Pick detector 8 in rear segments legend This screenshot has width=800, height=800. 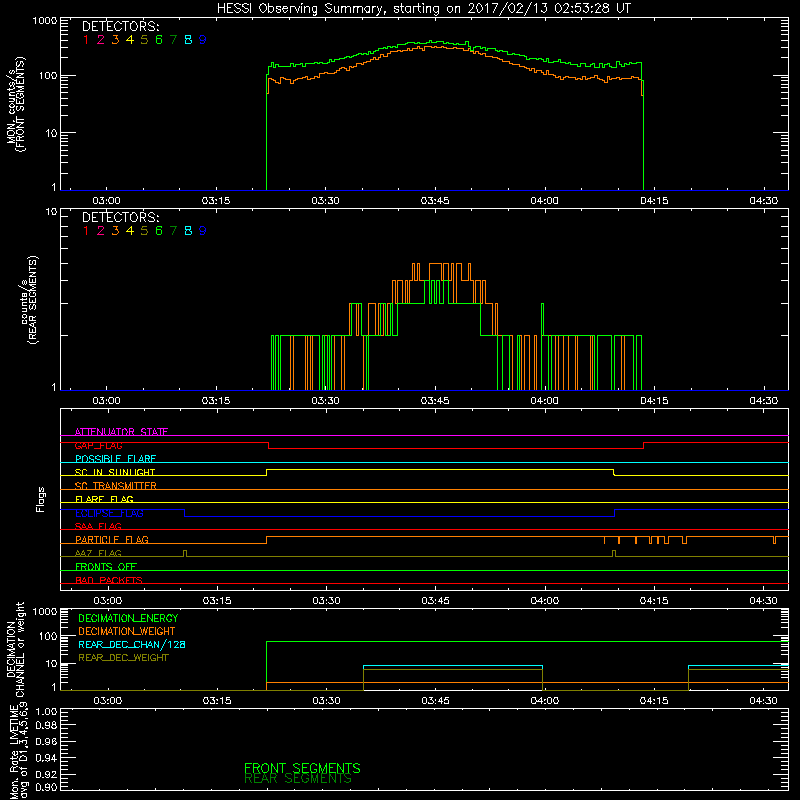point(188,231)
